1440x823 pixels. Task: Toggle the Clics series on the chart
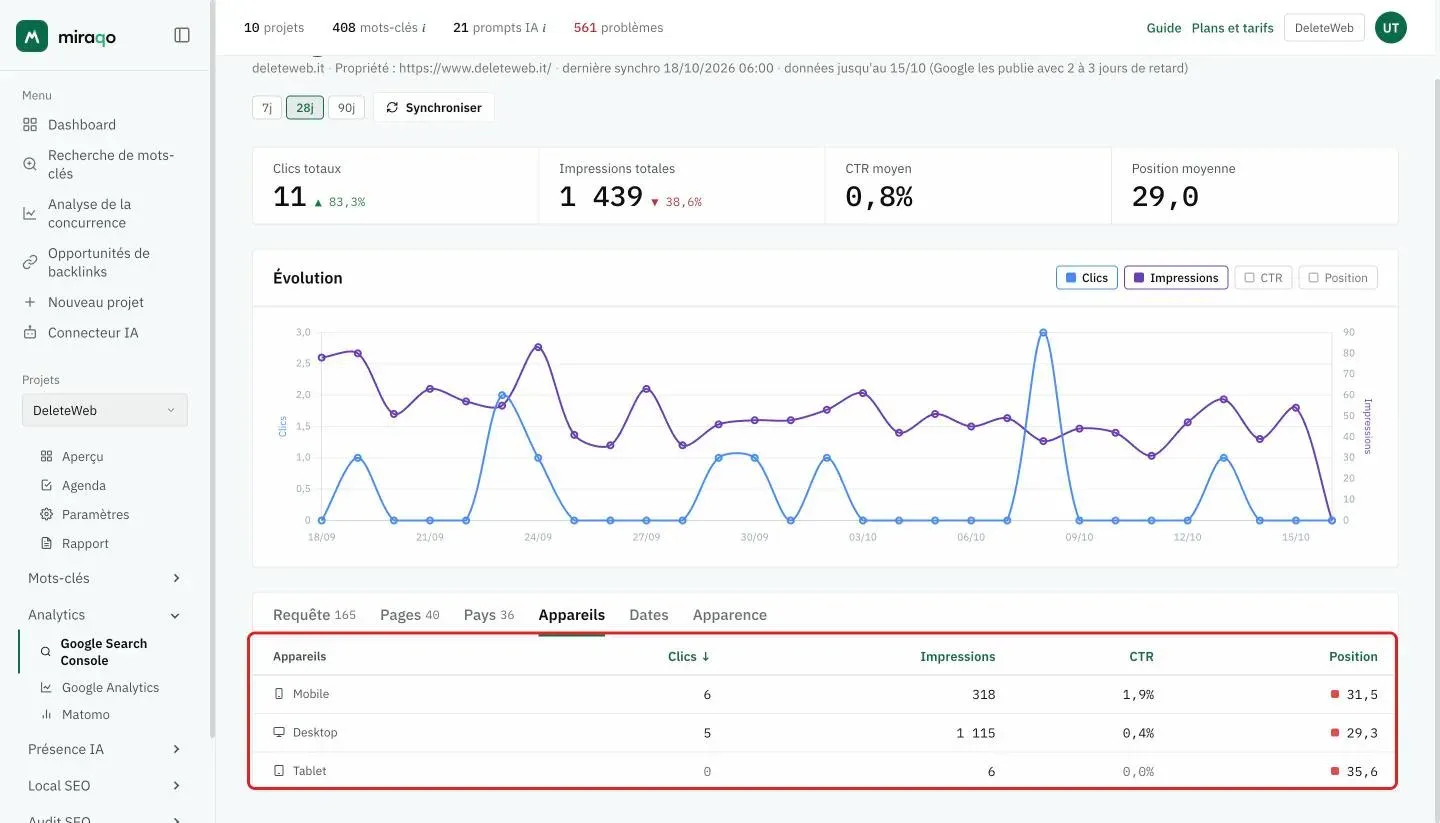(x=1086, y=278)
